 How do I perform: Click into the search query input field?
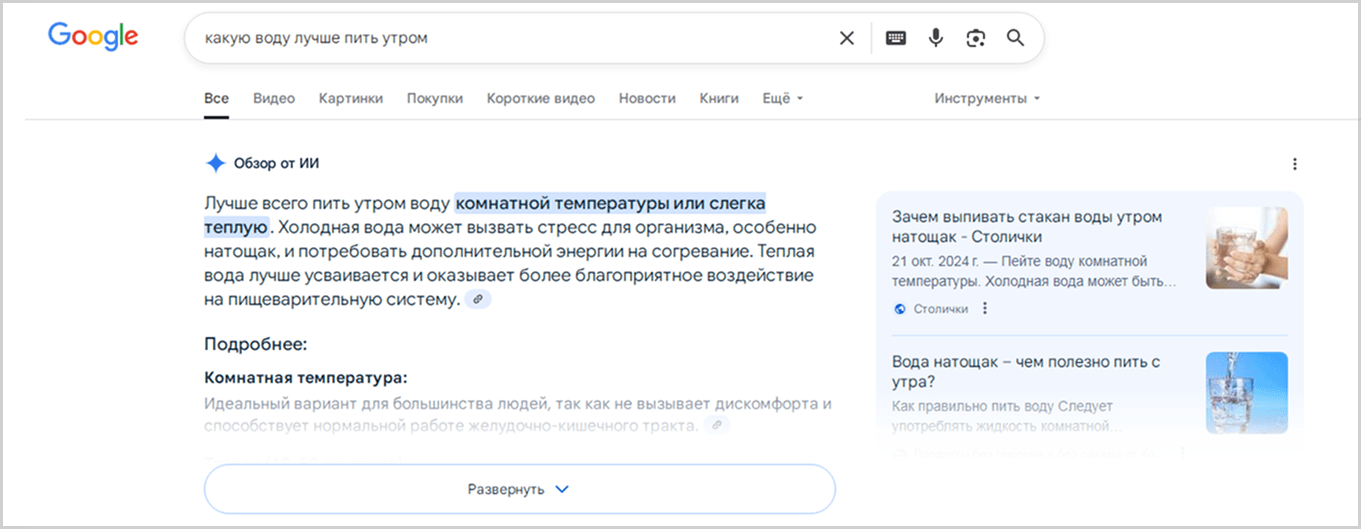(500, 38)
